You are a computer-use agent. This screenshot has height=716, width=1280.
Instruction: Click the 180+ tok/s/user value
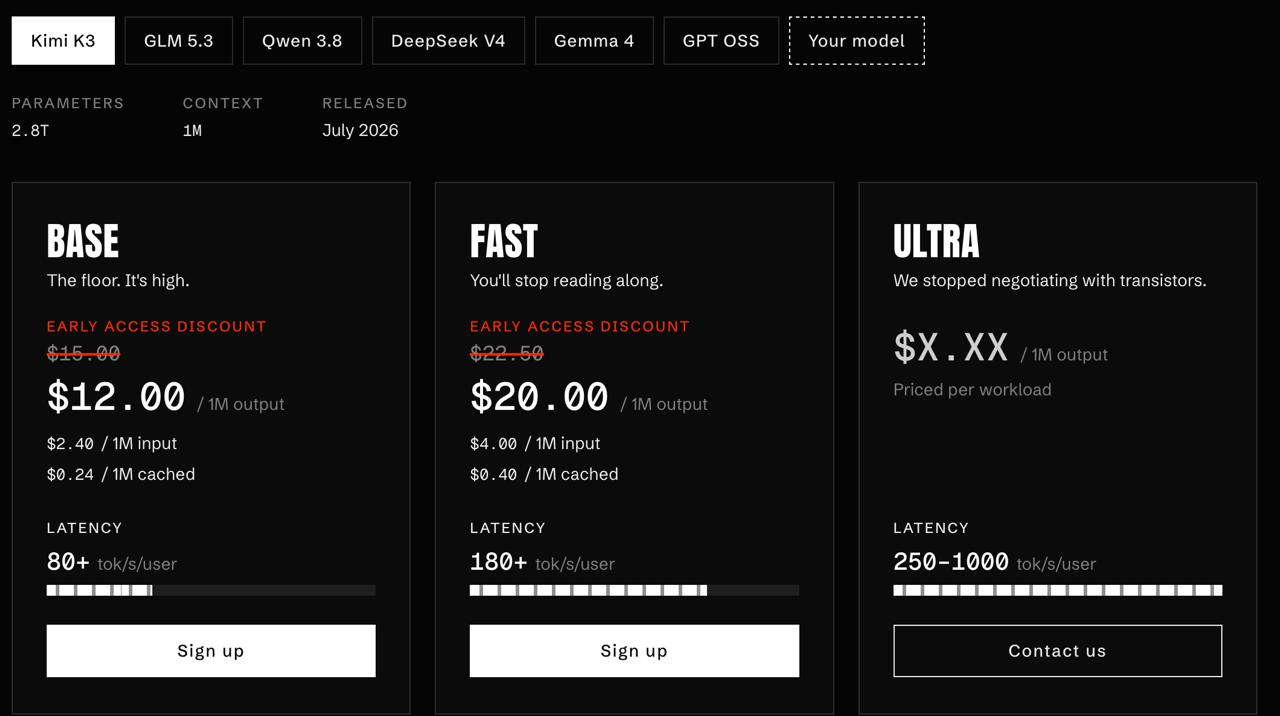click(542, 563)
